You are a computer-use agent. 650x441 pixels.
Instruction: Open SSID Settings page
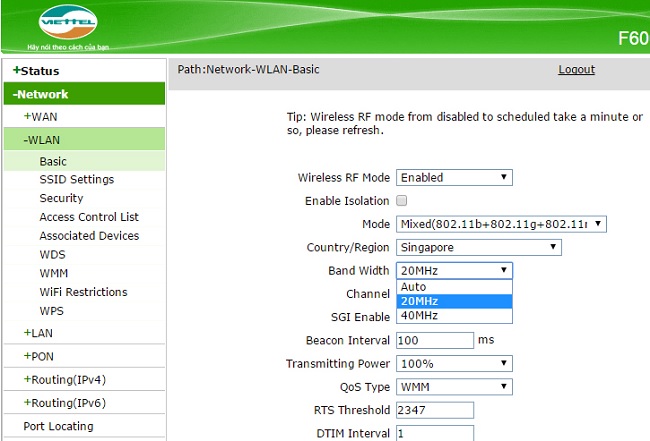coord(76,180)
